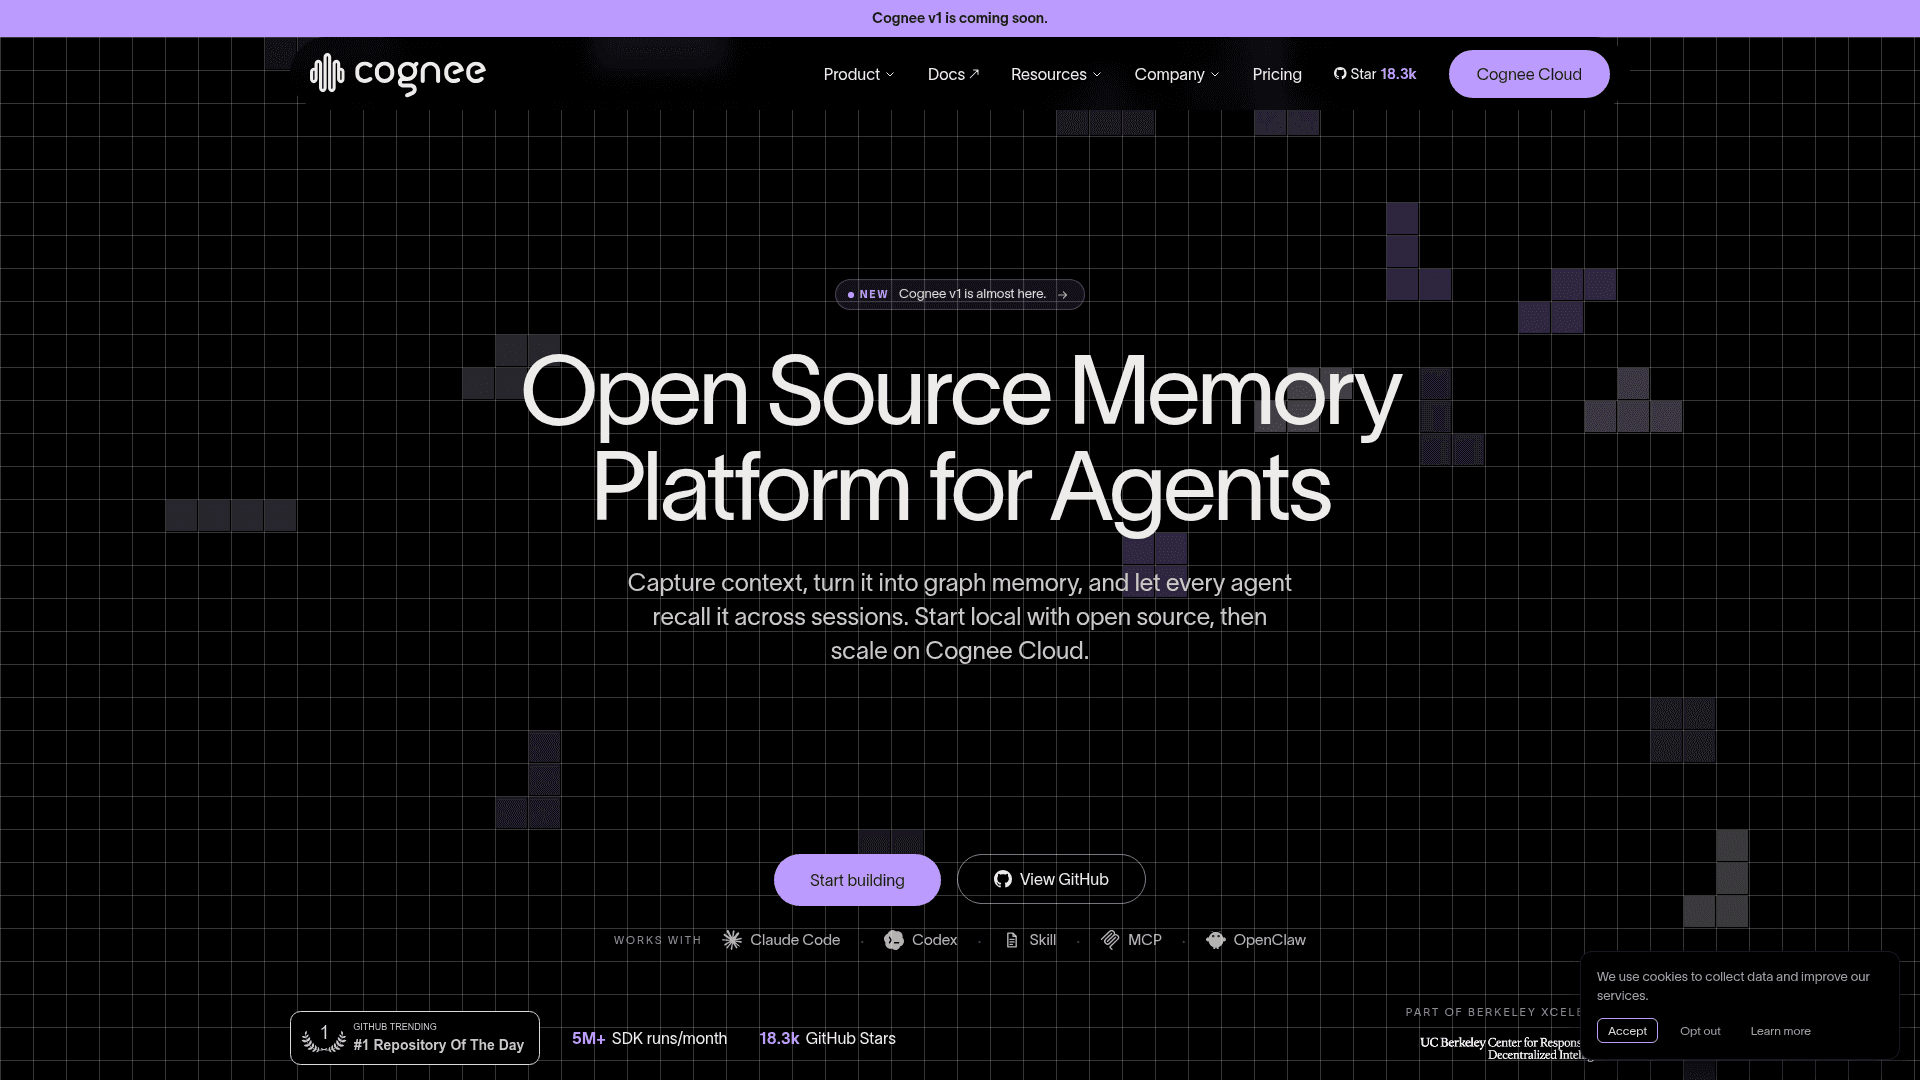Click the cognee waveform logo icon
Viewport: 1920px width, 1080px height.
click(x=327, y=73)
